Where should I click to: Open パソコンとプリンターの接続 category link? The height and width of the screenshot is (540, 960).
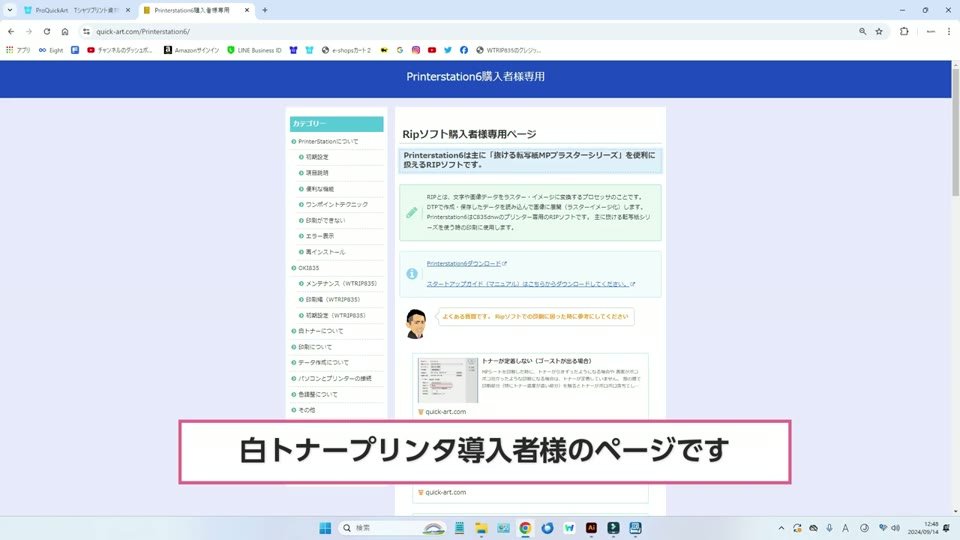tap(334, 379)
